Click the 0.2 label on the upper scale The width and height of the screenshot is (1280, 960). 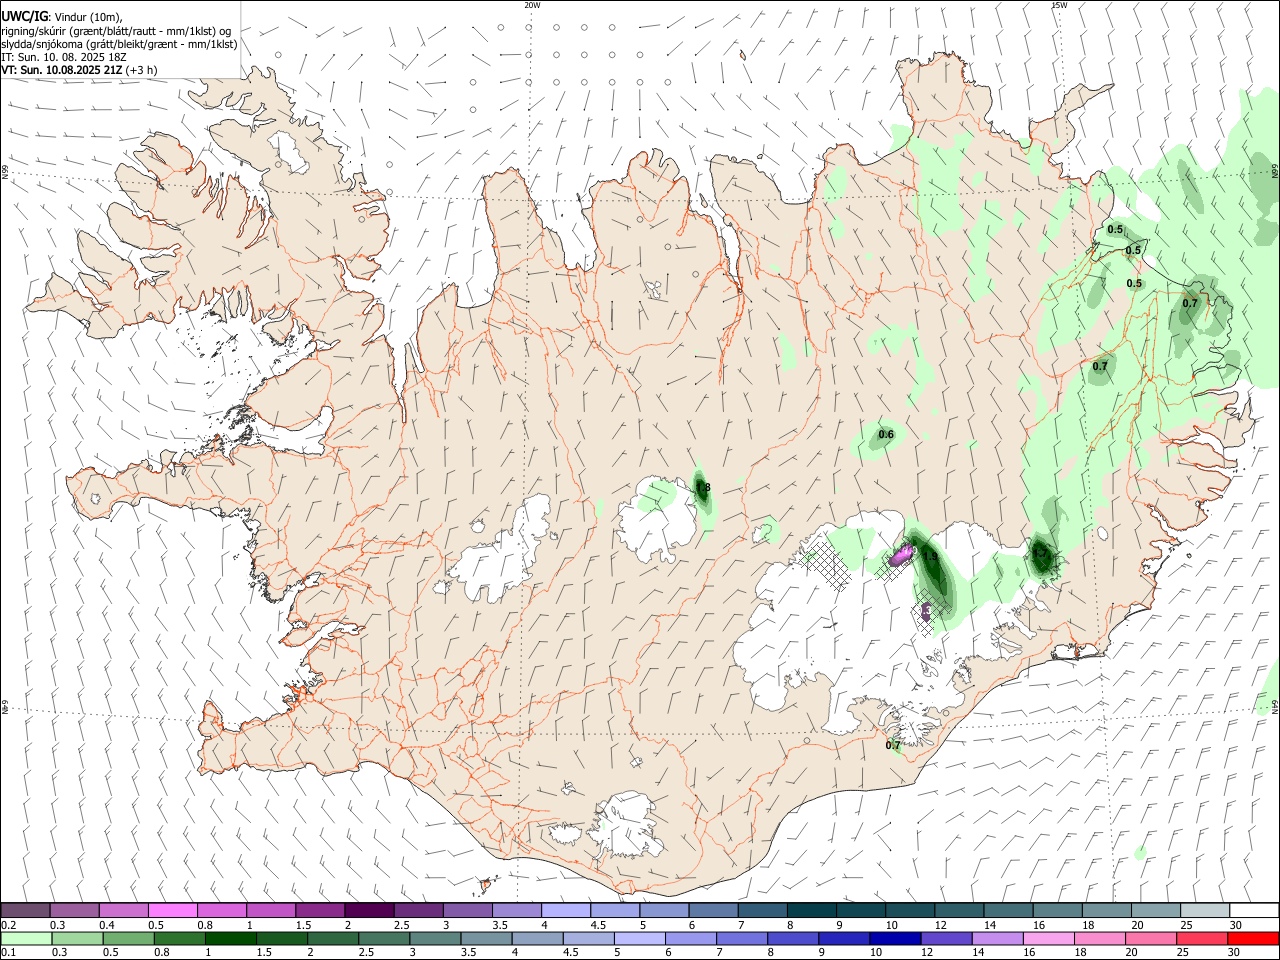coord(9,925)
